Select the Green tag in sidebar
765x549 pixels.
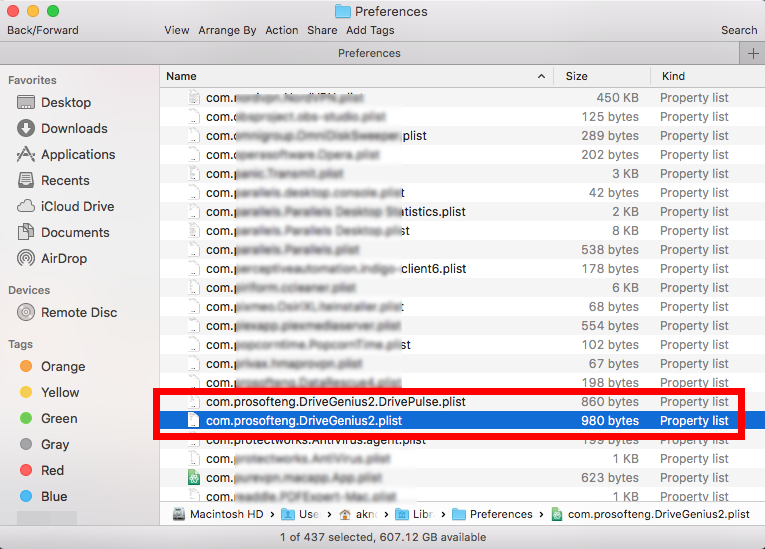[x=59, y=419]
